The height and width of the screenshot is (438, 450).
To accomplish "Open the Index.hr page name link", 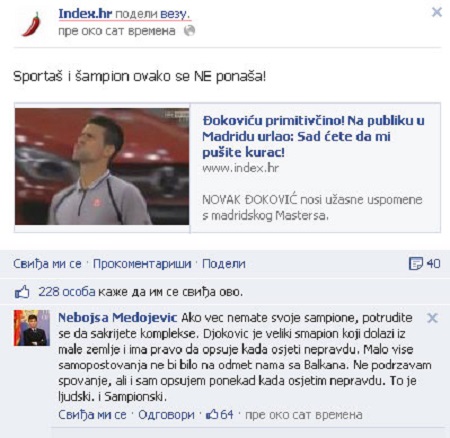I will [x=85, y=14].
